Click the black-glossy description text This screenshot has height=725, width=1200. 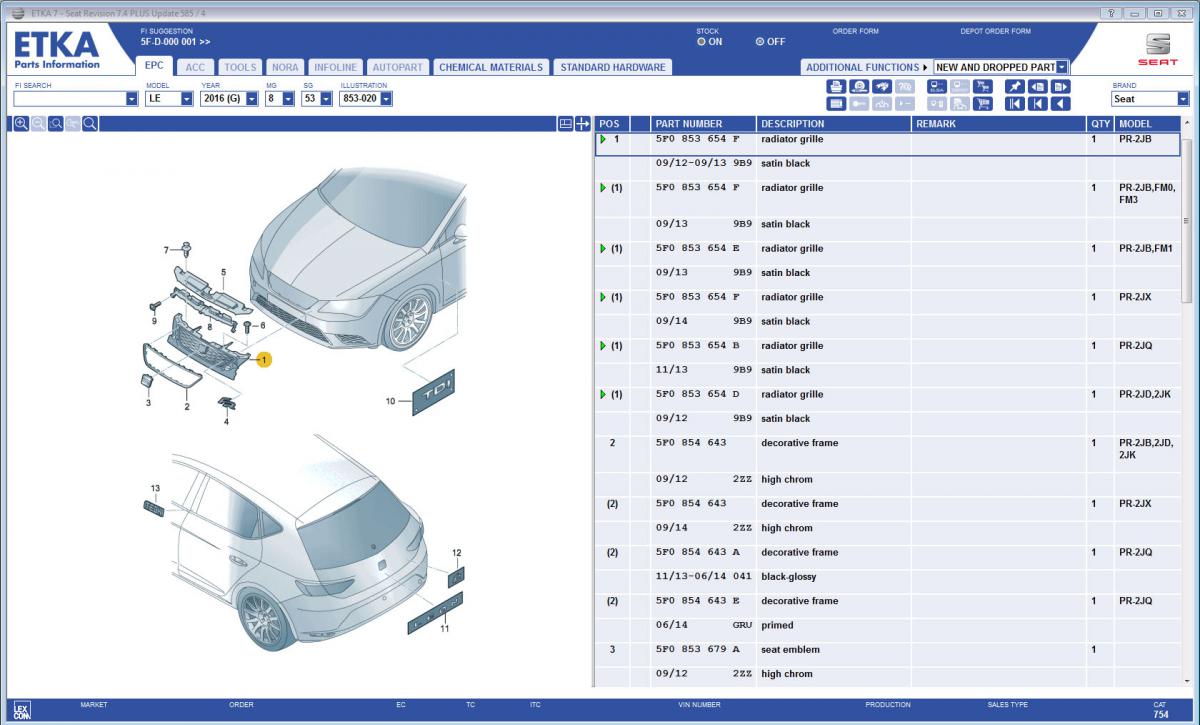coord(789,577)
